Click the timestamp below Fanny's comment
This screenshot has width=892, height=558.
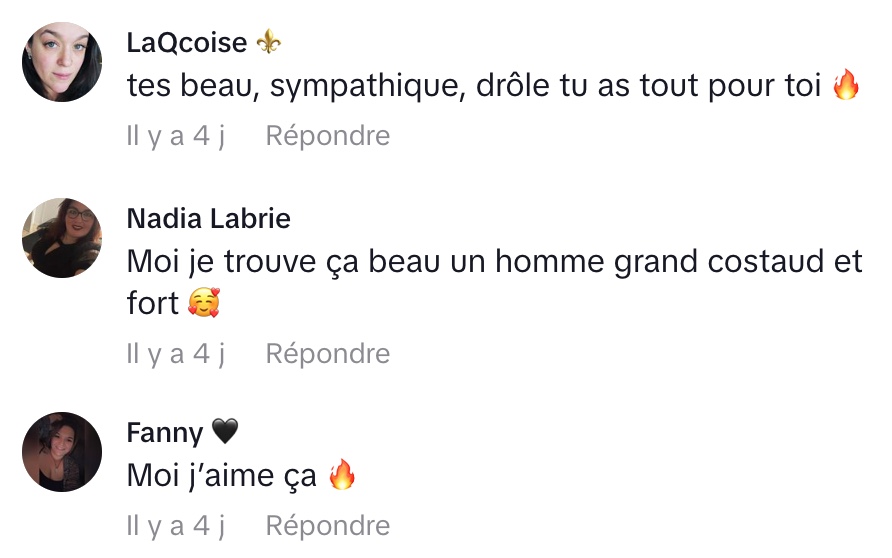175,526
